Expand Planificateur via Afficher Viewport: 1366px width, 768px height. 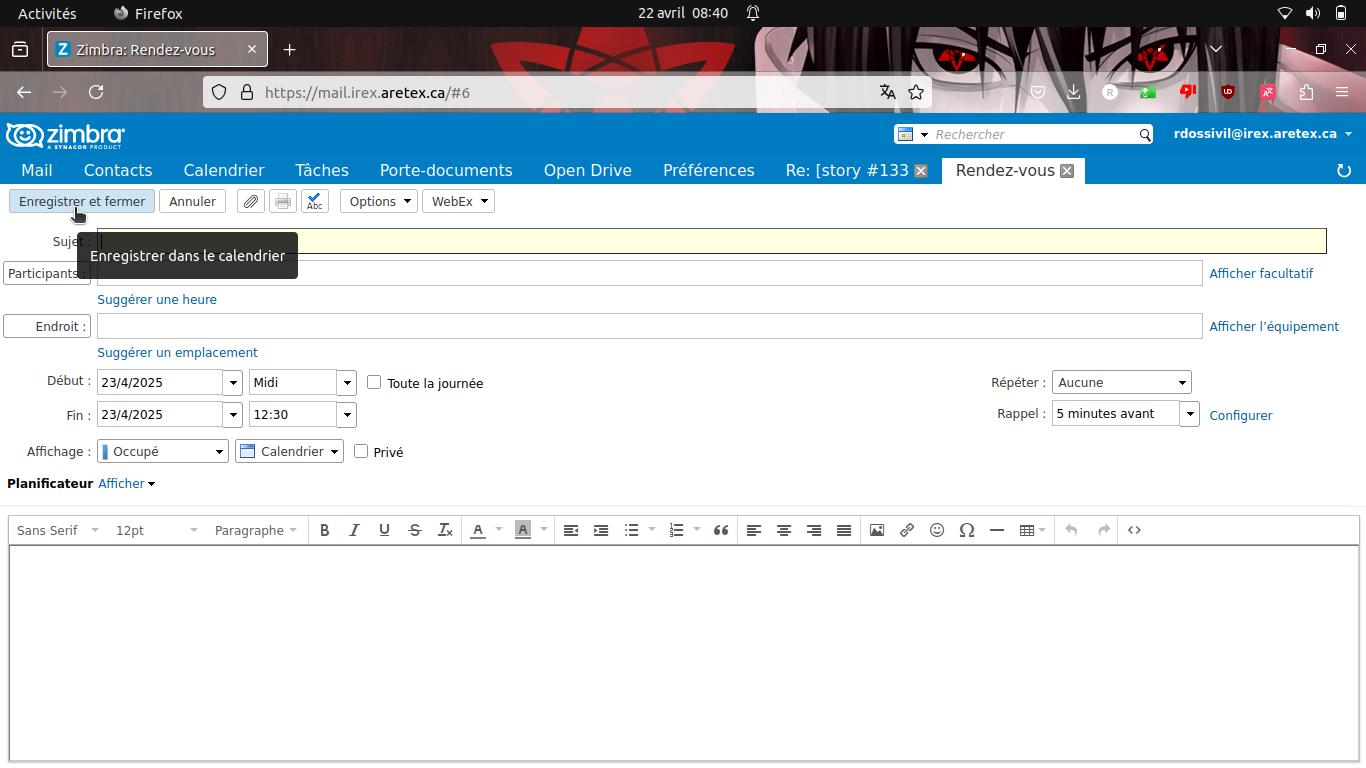click(x=127, y=484)
